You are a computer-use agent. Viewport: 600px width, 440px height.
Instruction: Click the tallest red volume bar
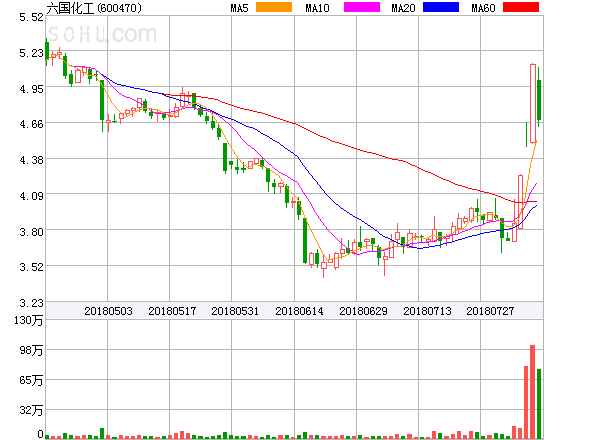tap(532, 392)
